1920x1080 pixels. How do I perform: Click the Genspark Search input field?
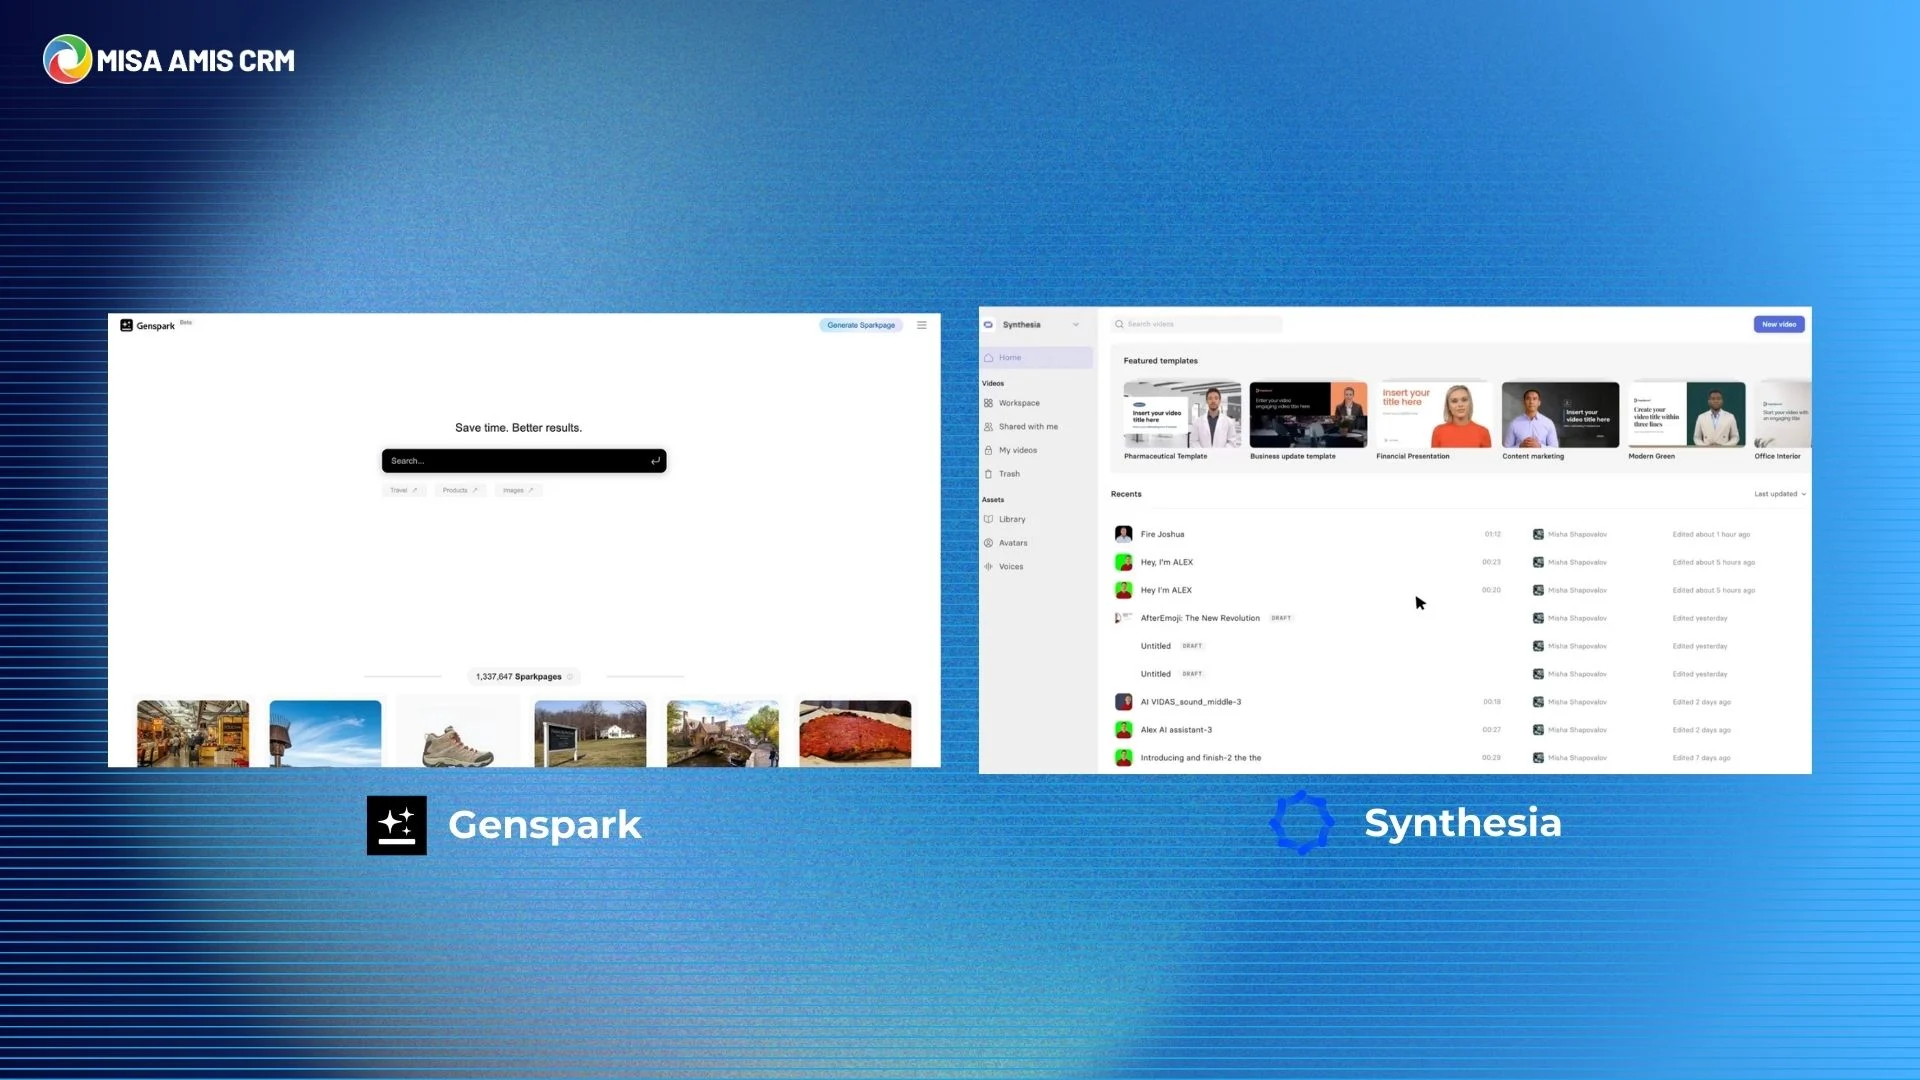tap(524, 461)
